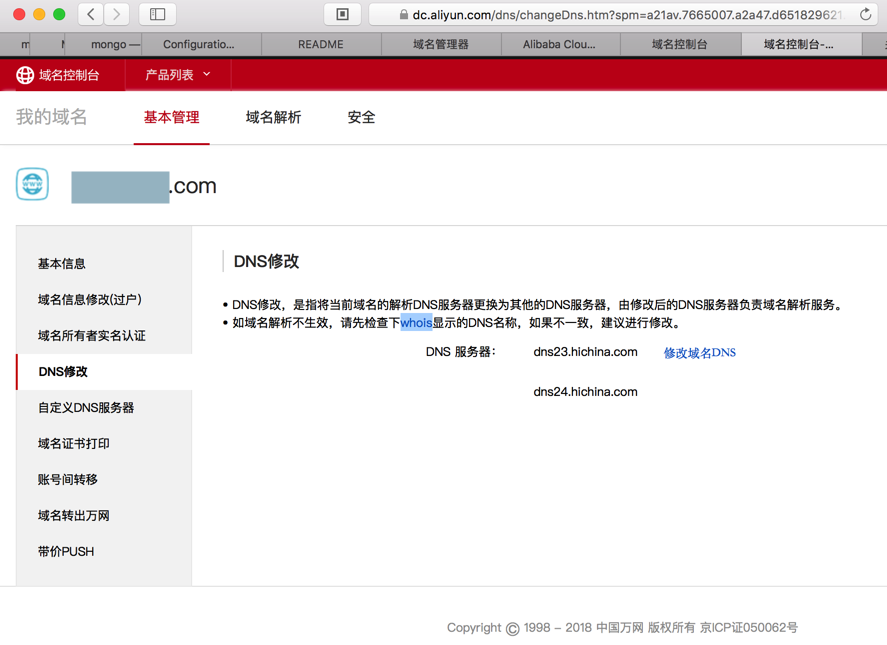This screenshot has width=887, height=645.
Task: Click the dns23.hichina.com server text
Action: pyautogui.click(x=585, y=352)
